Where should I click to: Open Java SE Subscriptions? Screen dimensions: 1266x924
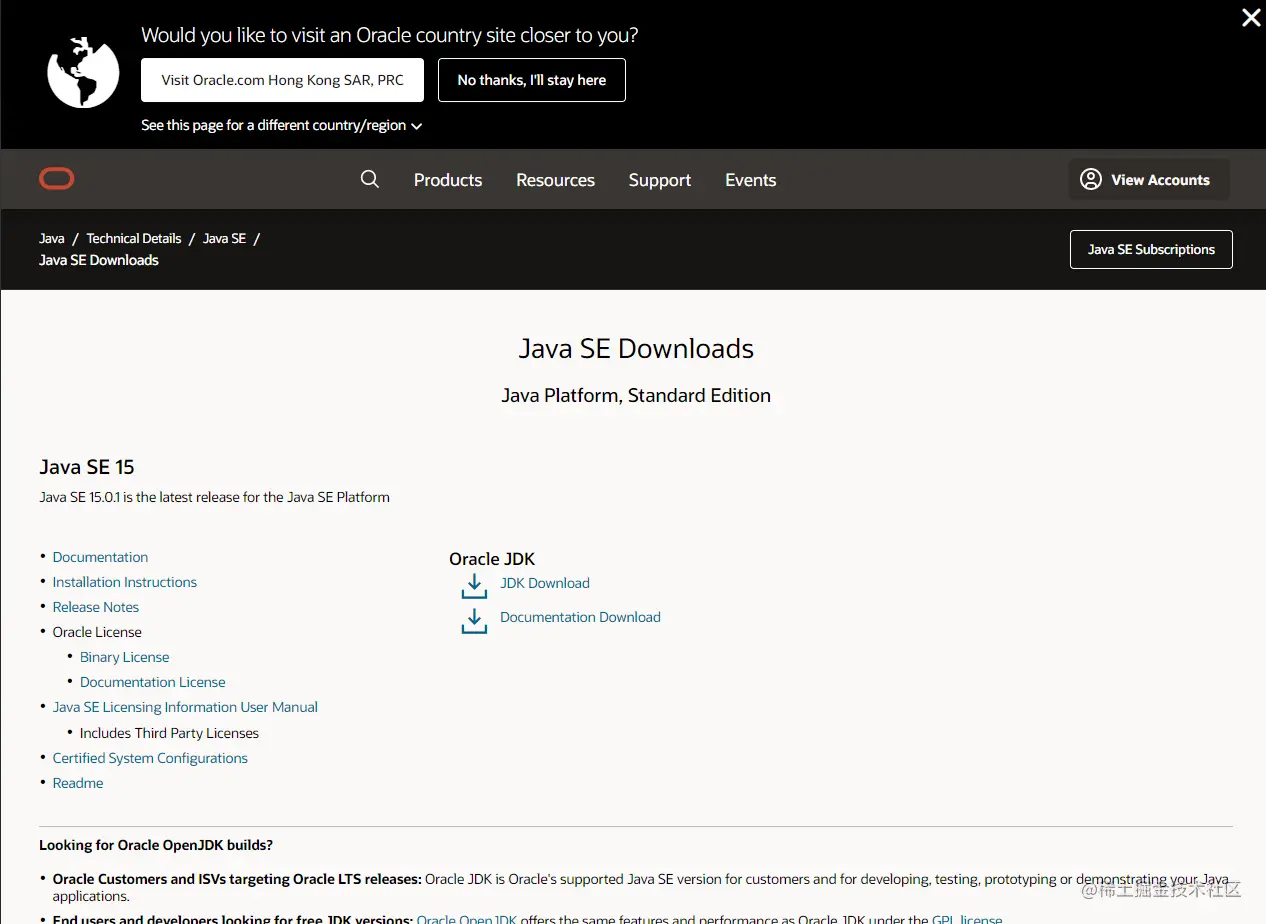(x=1151, y=250)
